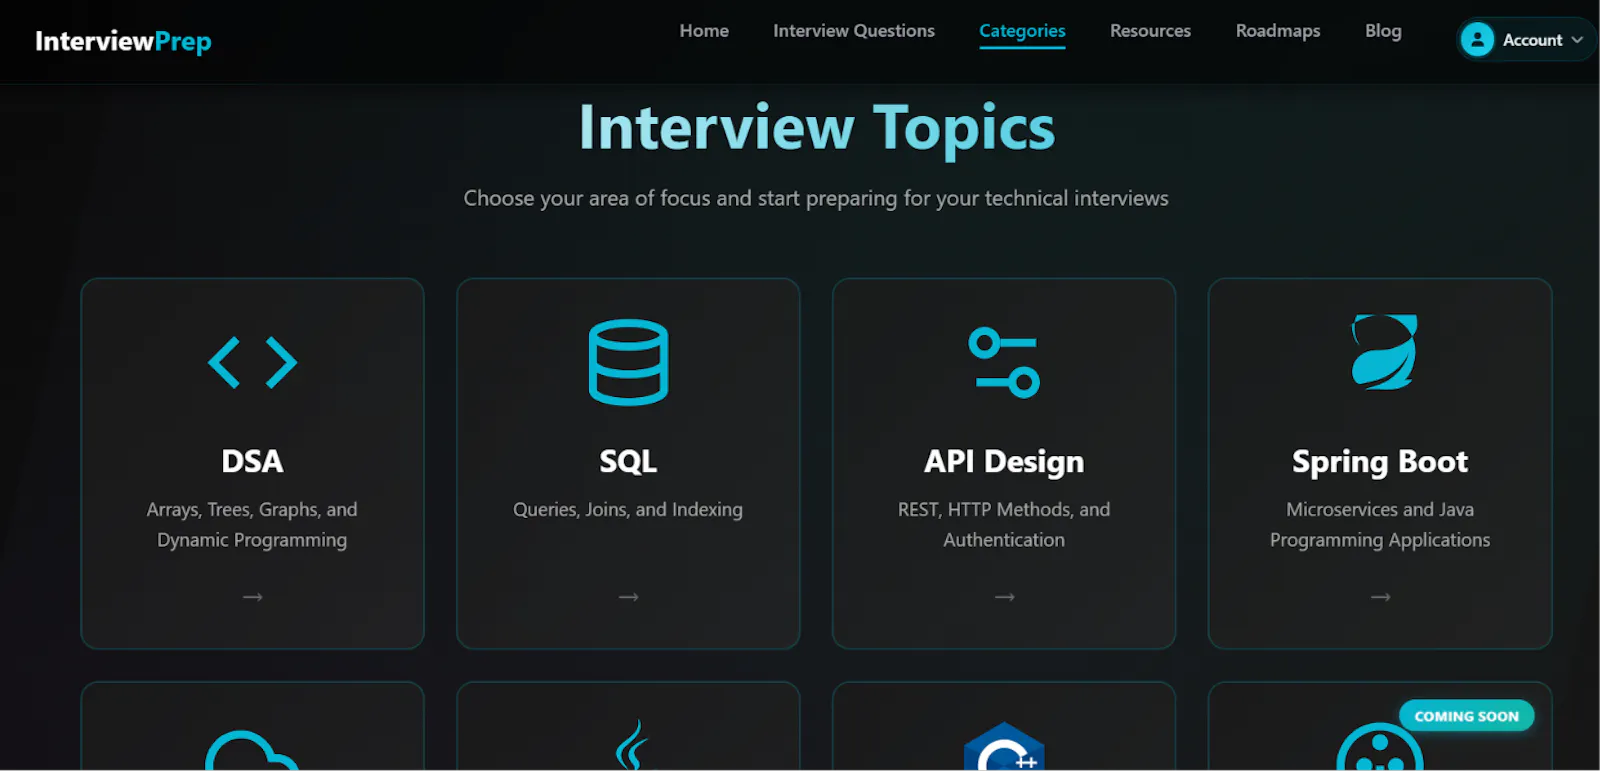Click the C++ hexagon icon
Image resolution: width=1600 pixels, height=771 pixels.
(x=1004, y=746)
